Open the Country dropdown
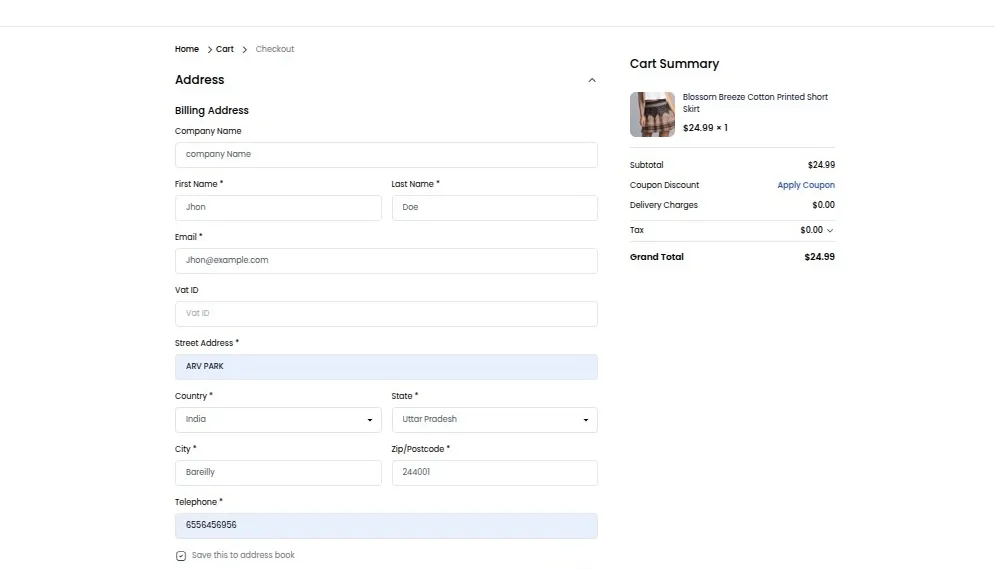Image resolution: width=995 pixels, height=569 pixels. (x=278, y=420)
